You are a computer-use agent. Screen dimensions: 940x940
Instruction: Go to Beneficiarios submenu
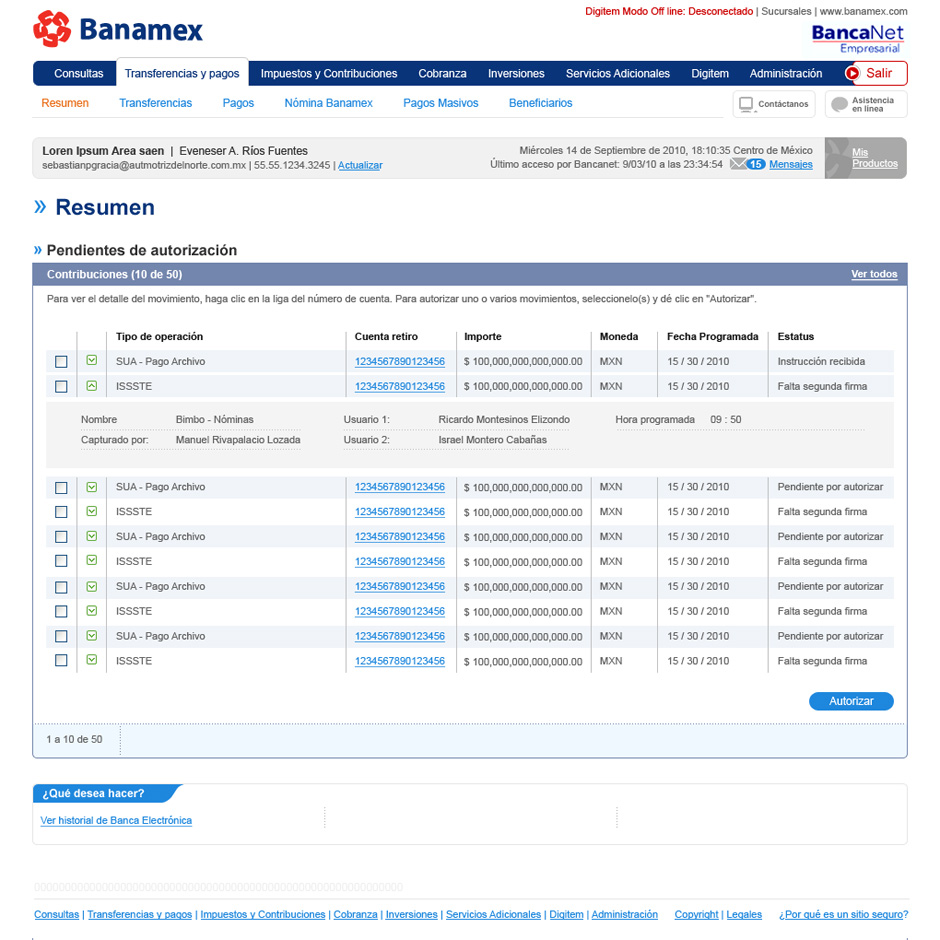tap(540, 103)
